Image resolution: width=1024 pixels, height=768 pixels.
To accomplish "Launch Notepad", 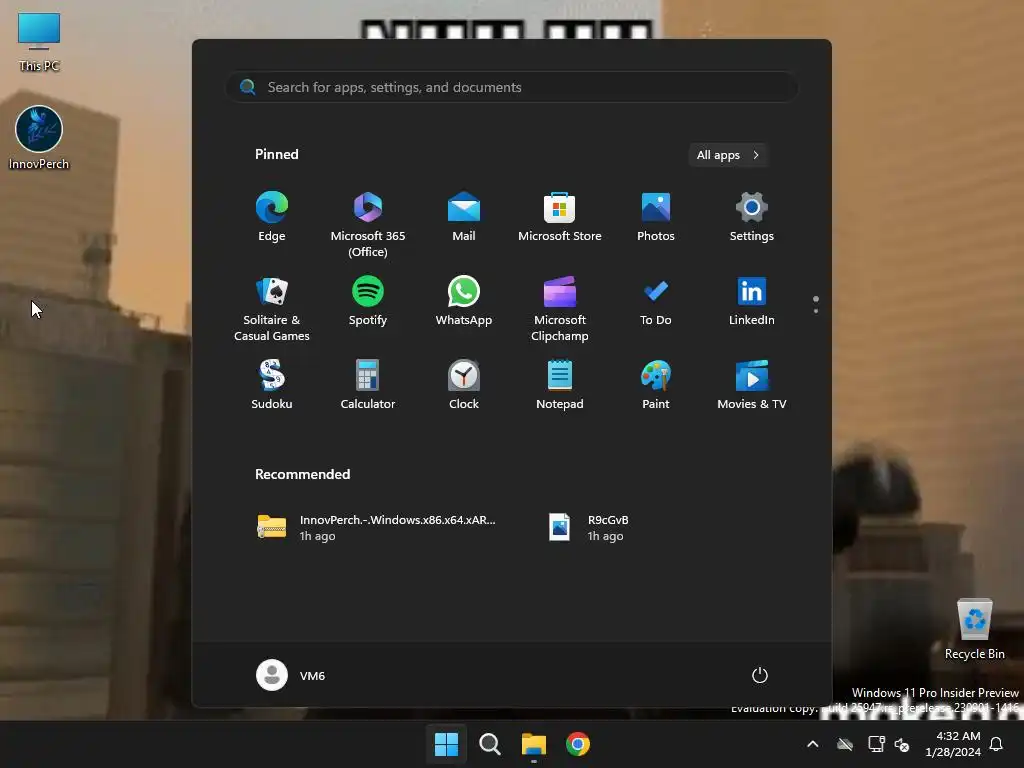I will coord(560,385).
